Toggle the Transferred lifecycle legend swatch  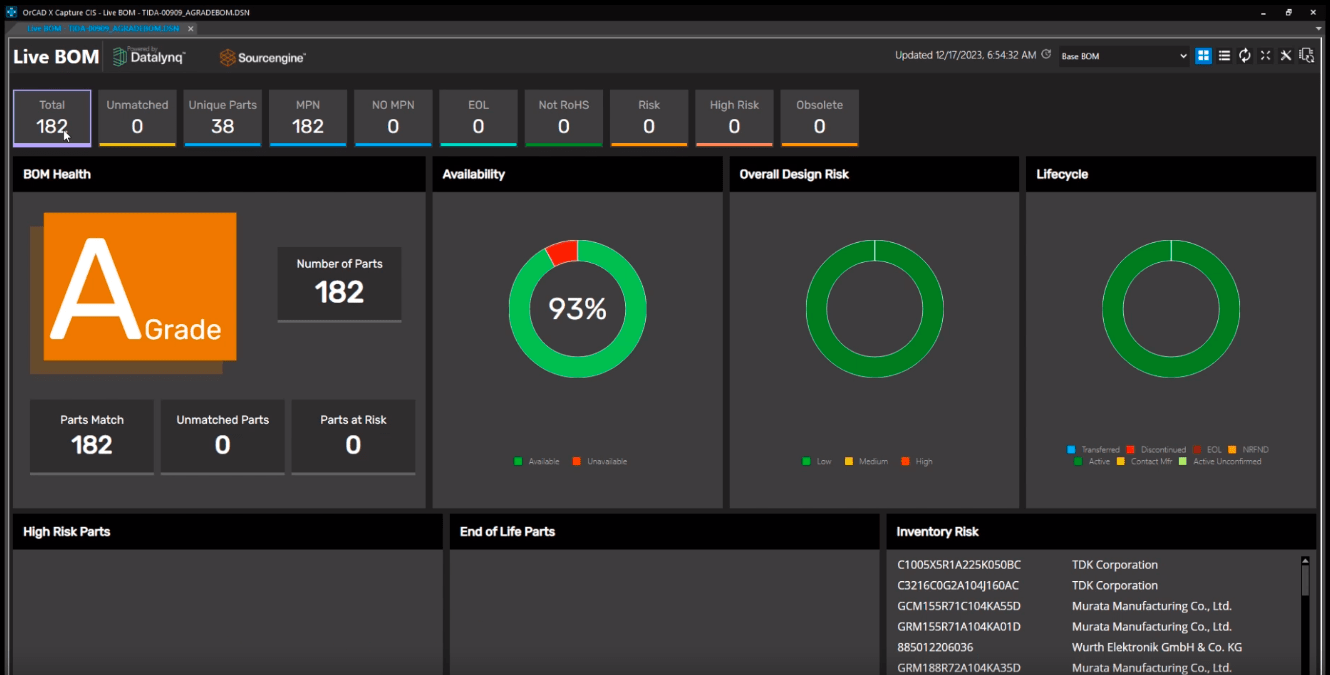click(1072, 450)
